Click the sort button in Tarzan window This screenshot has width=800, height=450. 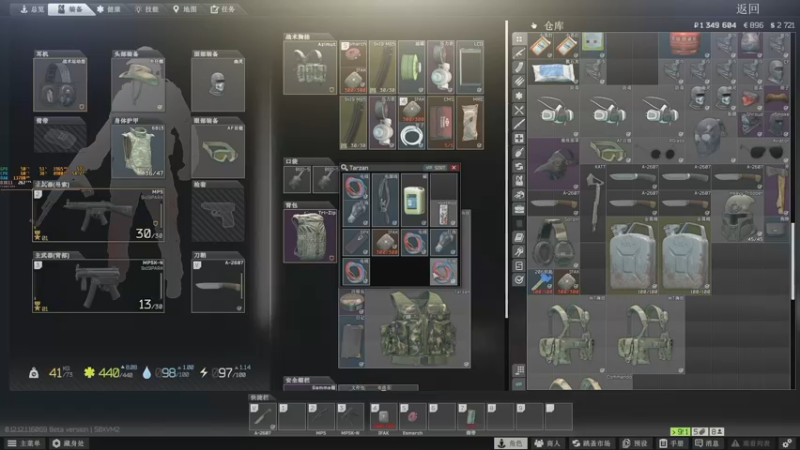point(436,167)
